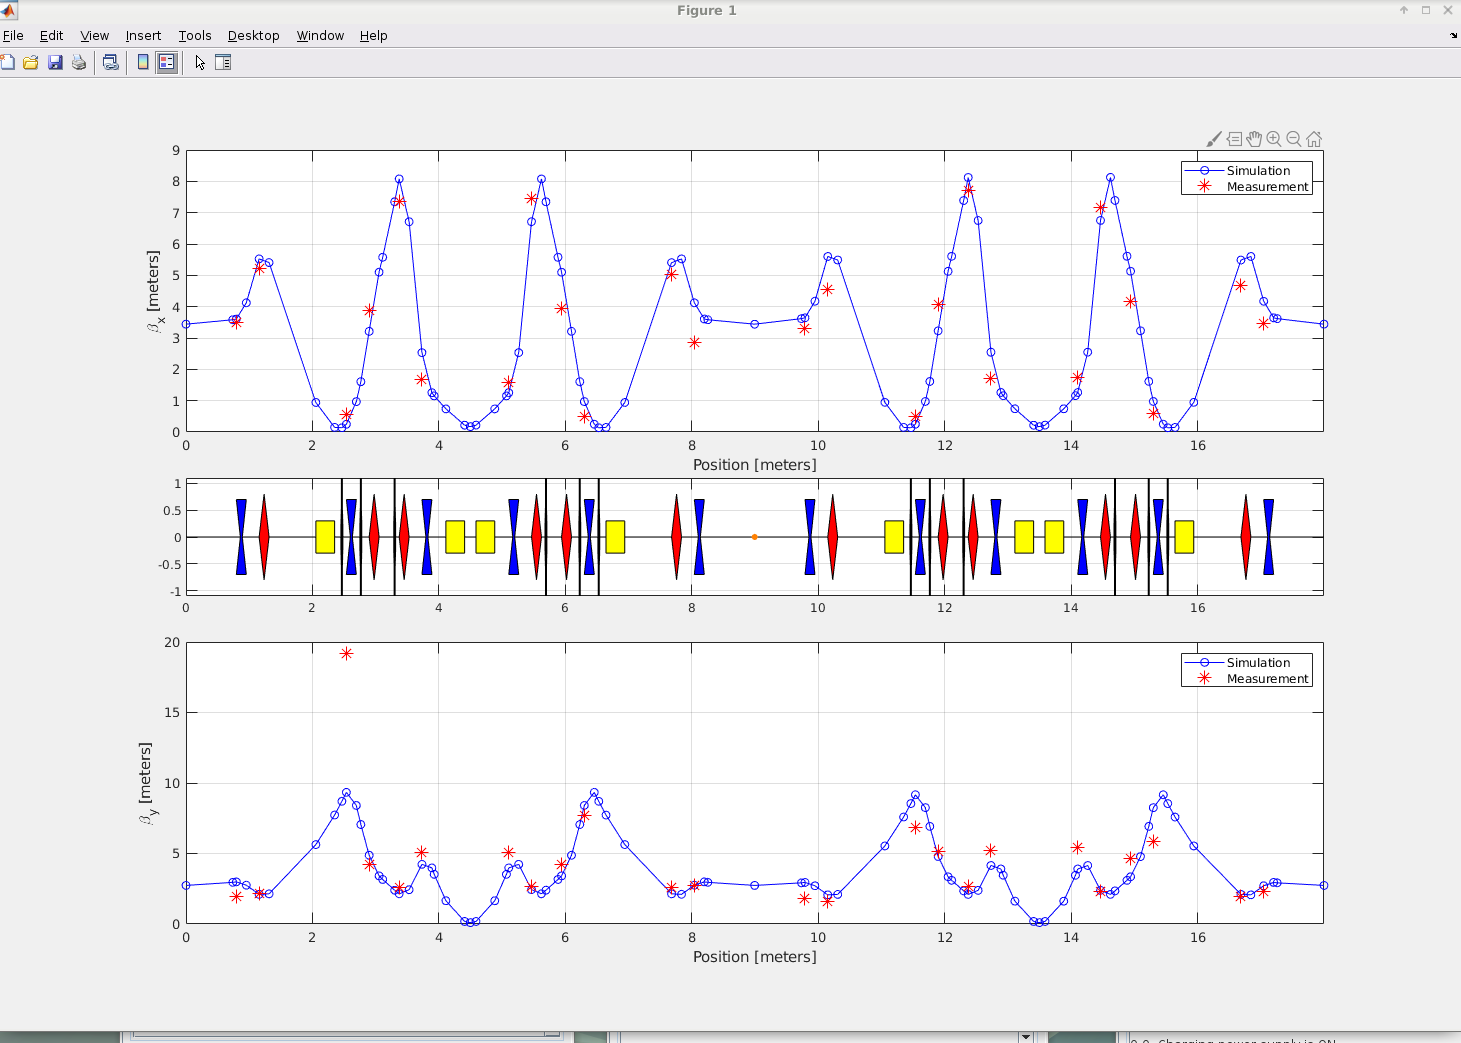Viewport: 1461px width, 1043px height.
Task: Enable the Edit Plot arrow tool
Action: (200, 62)
